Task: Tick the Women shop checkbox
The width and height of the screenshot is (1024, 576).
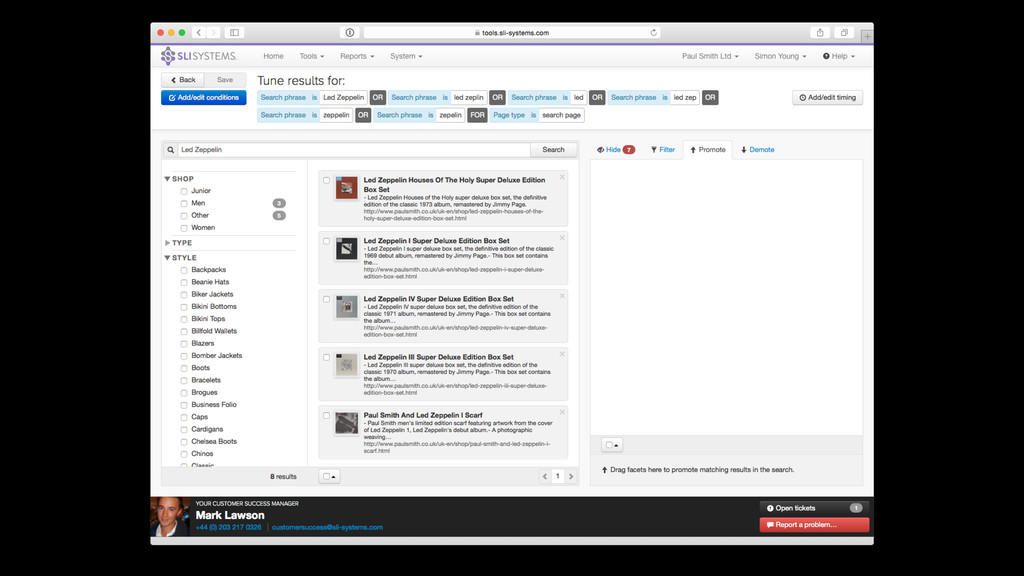Action: click(x=184, y=229)
